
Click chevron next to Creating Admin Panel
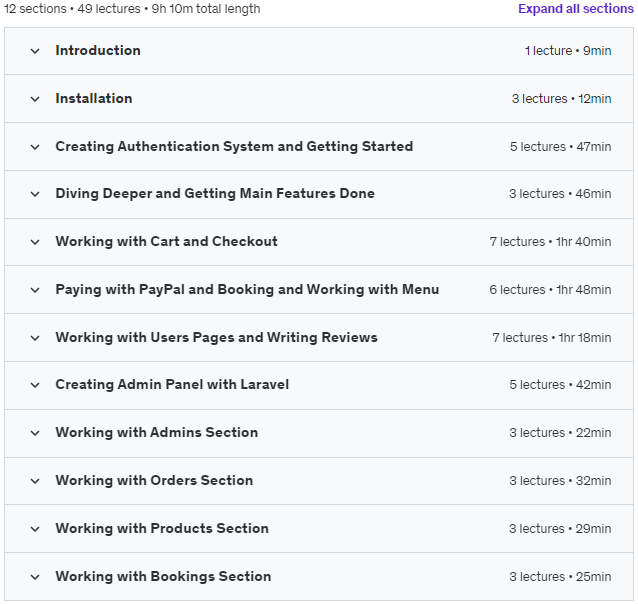click(x=35, y=385)
